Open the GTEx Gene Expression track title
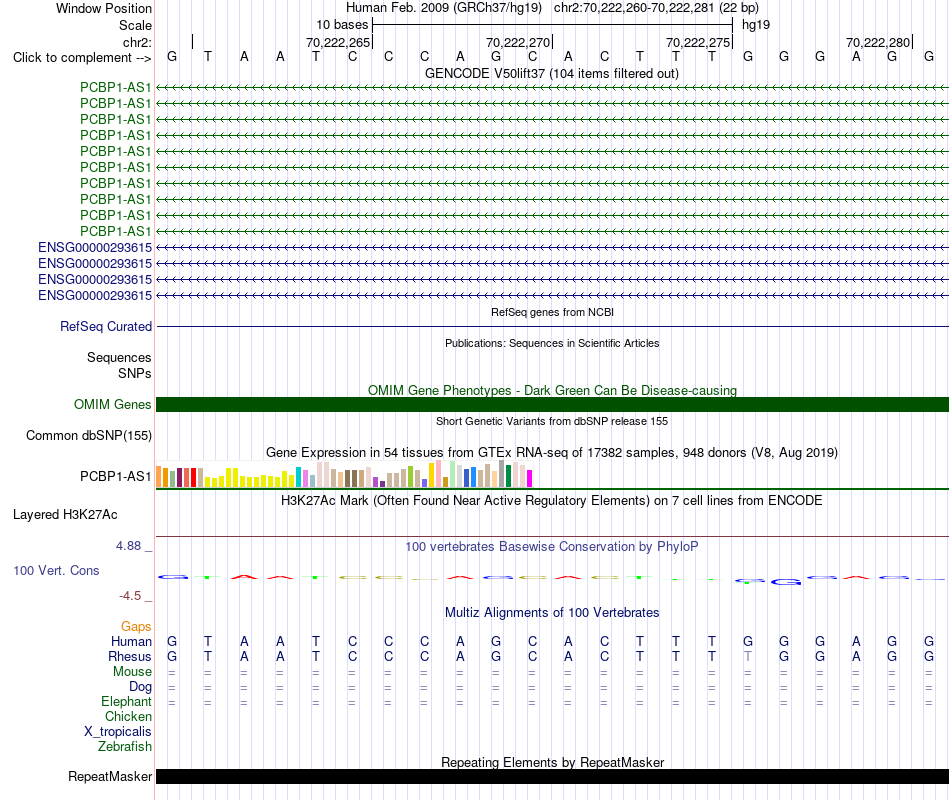Image resolution: width=950 pixels, height=800 pixels. pos(552,453)
